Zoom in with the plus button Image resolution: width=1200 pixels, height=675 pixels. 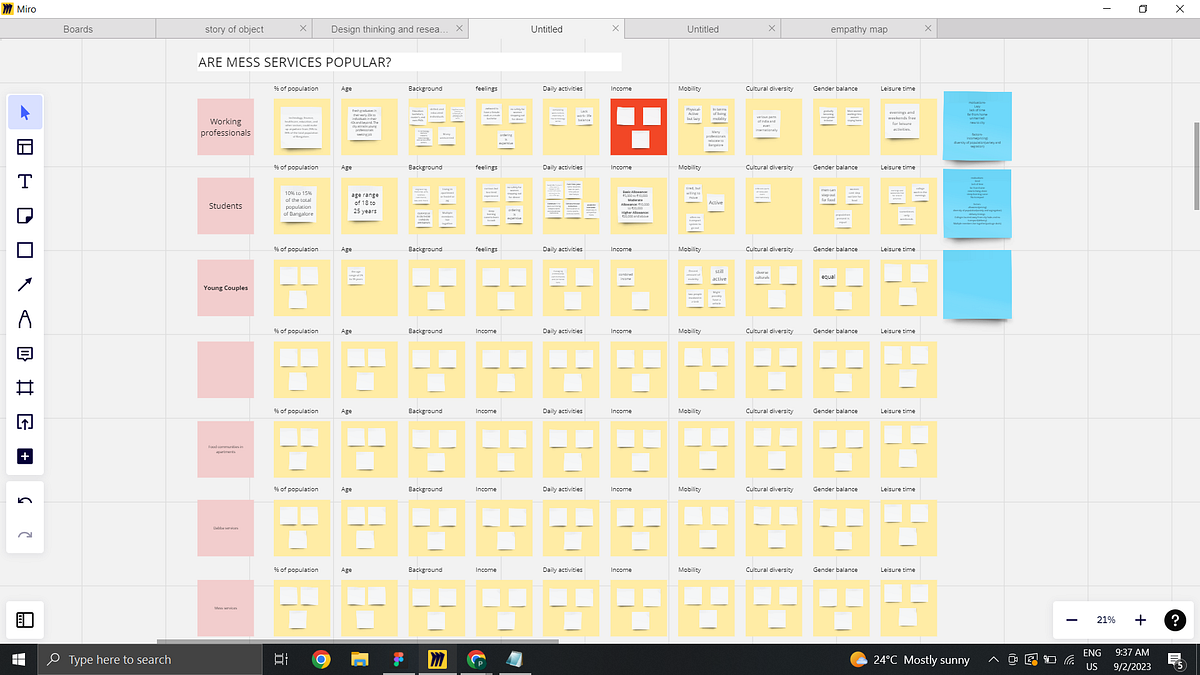1140,620
